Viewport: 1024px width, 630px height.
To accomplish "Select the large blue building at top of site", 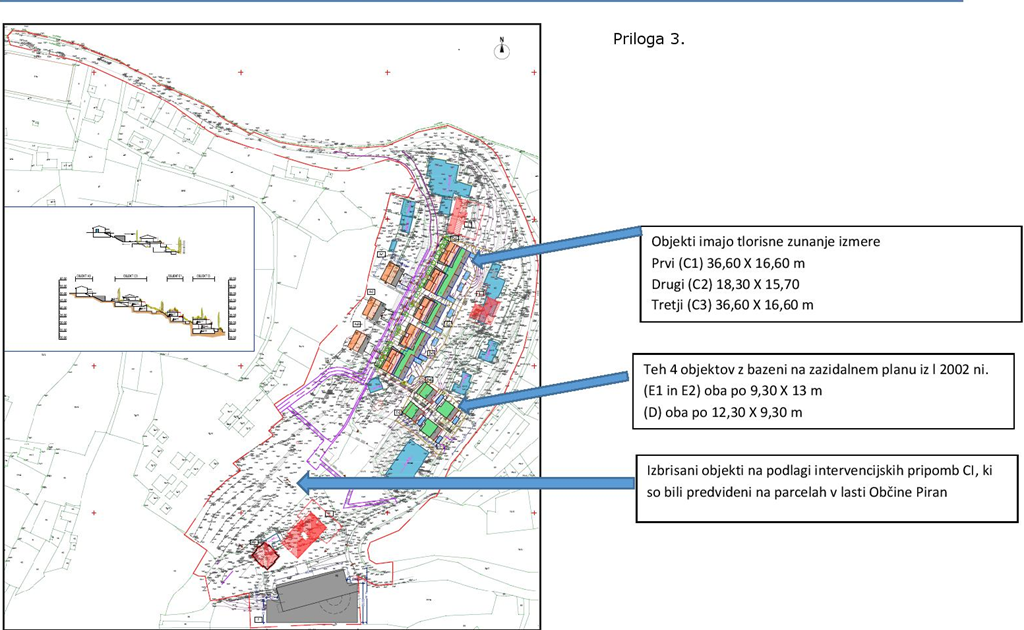I will (x=449, y=177).
